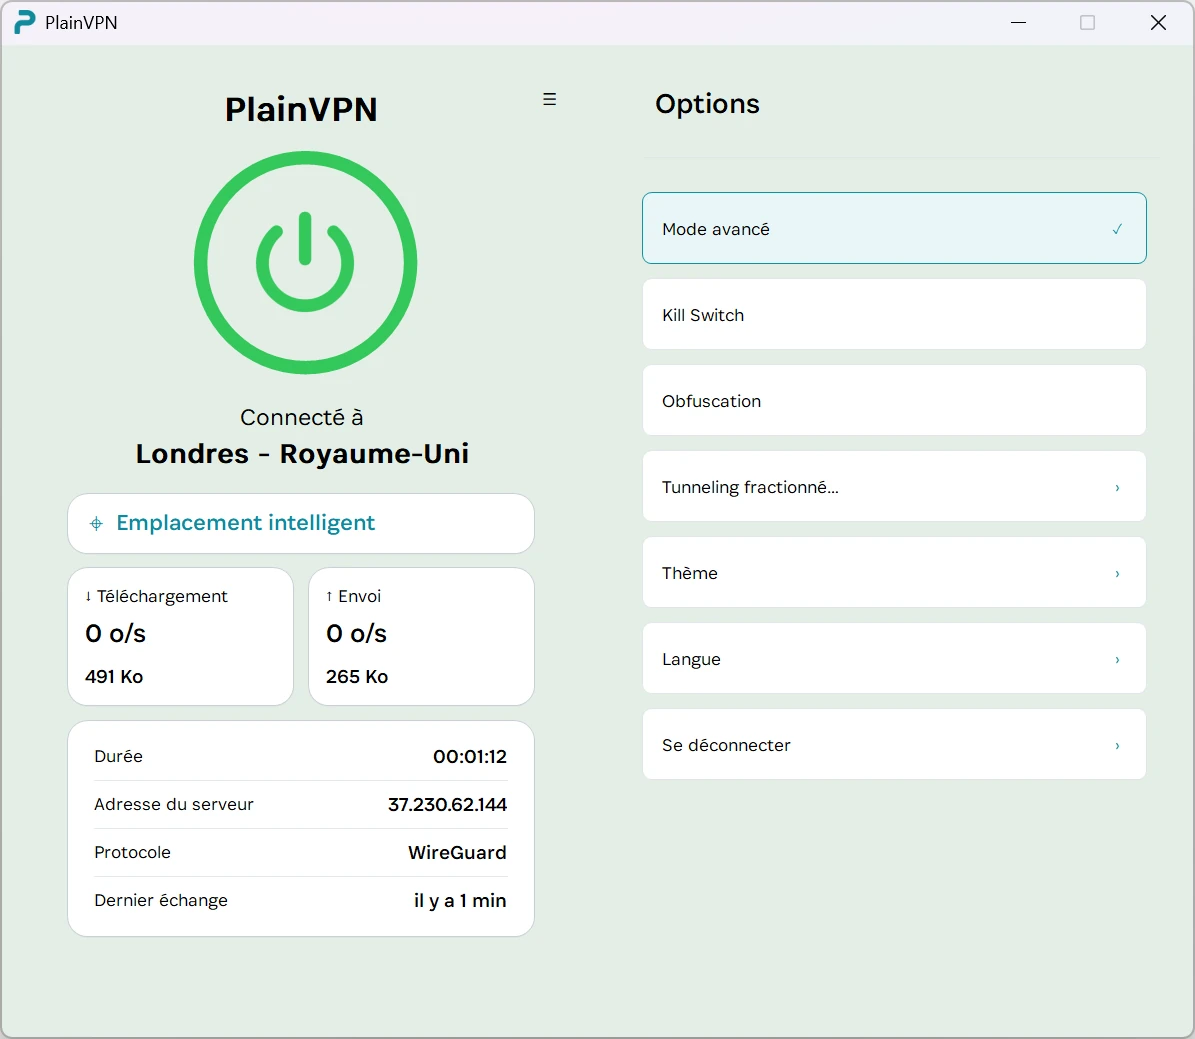This screenshot has height=1039, width=1195.
Task: Click the 'Protocole' label
Action: [x=133, y=853]
